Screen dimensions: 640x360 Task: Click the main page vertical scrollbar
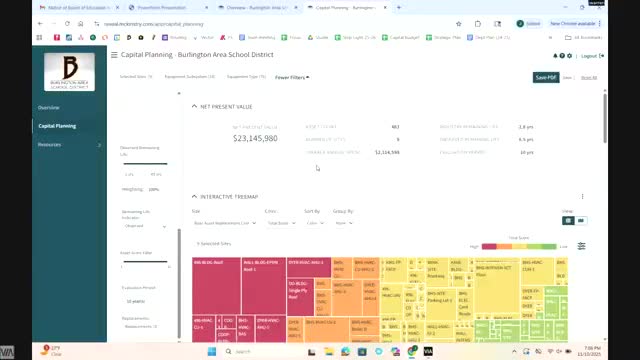pyautogui.click(x=604, y=118)
